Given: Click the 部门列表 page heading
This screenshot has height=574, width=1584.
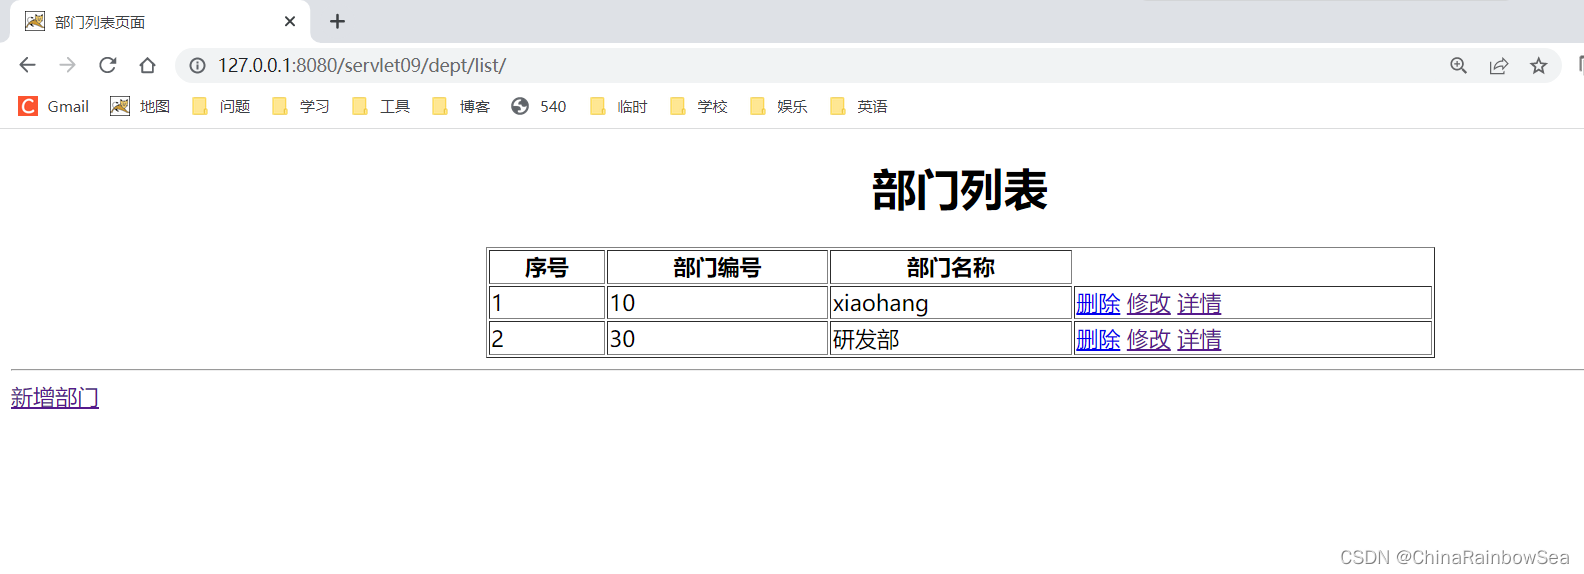Looking at the screenshot, I should [x=960, y=190].
